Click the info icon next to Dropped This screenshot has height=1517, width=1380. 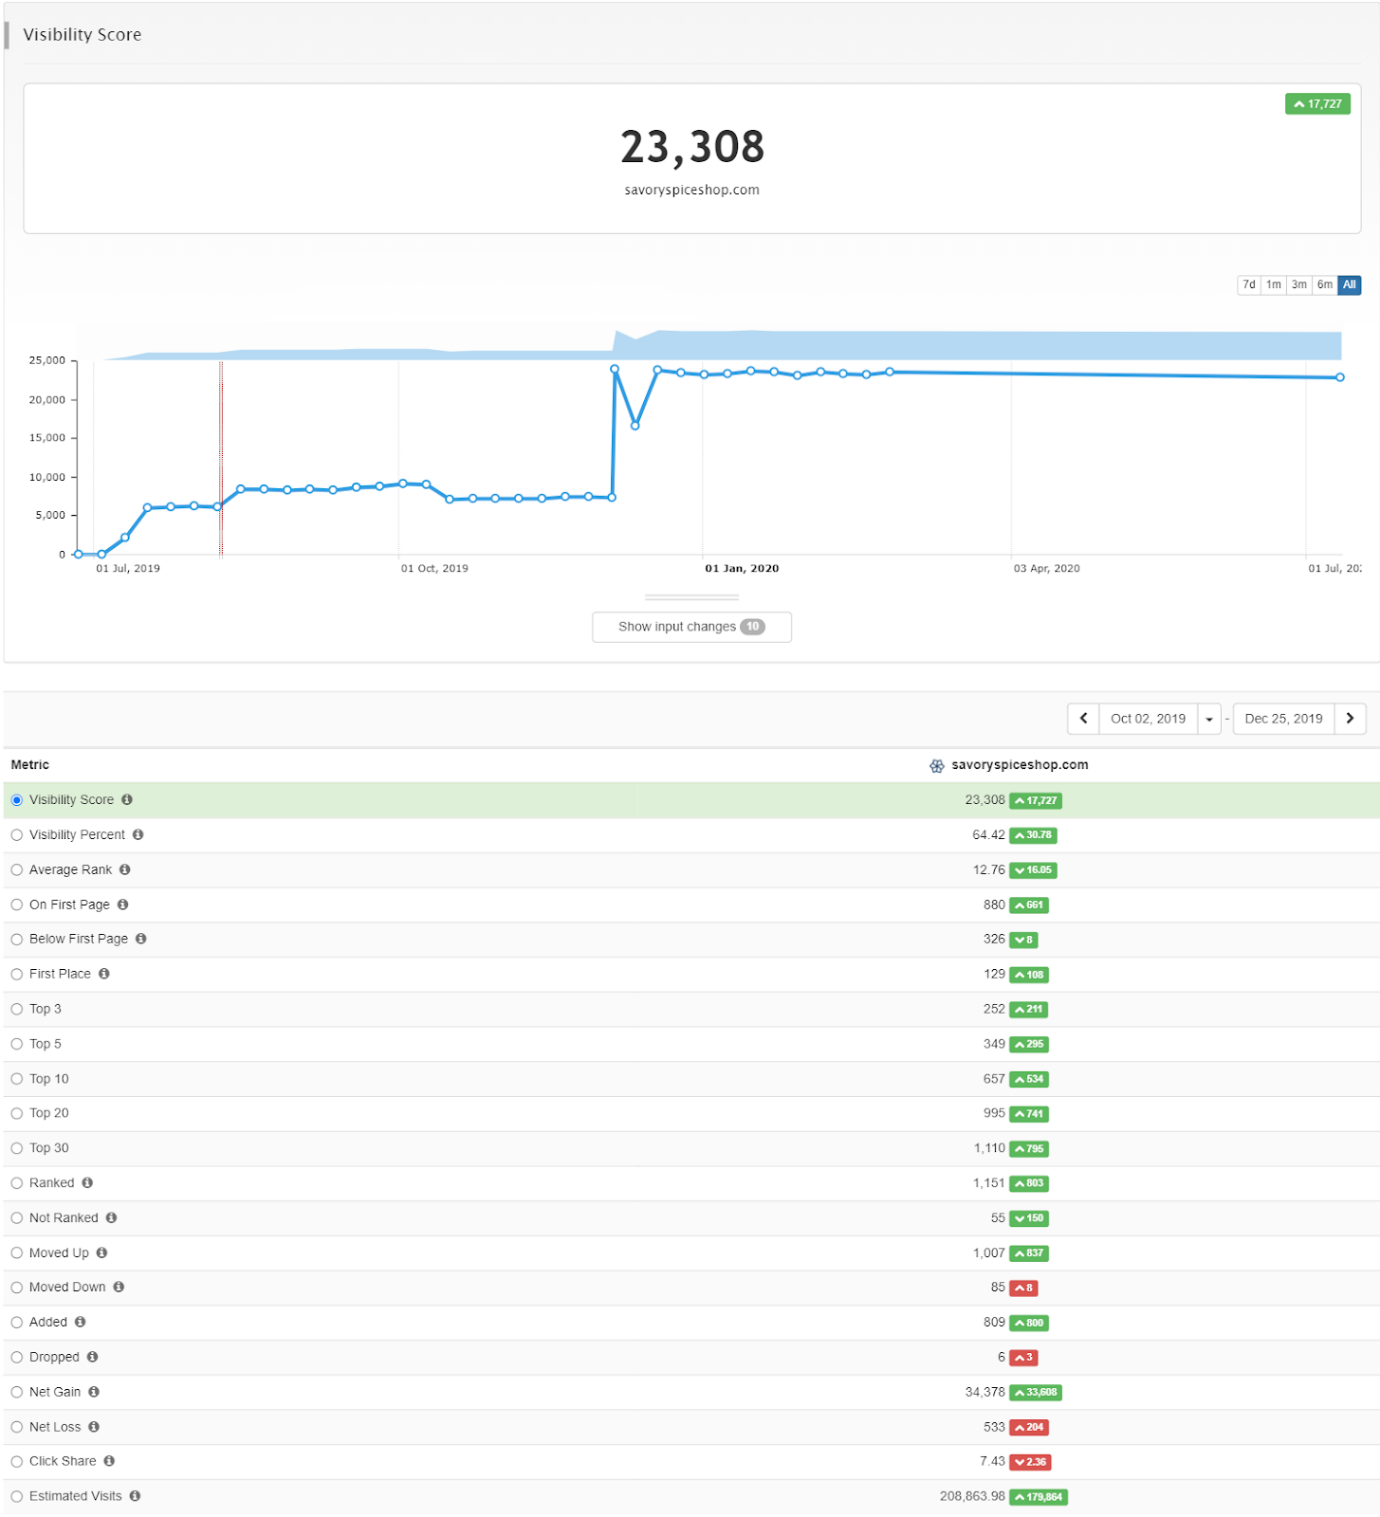[93, 1357]
